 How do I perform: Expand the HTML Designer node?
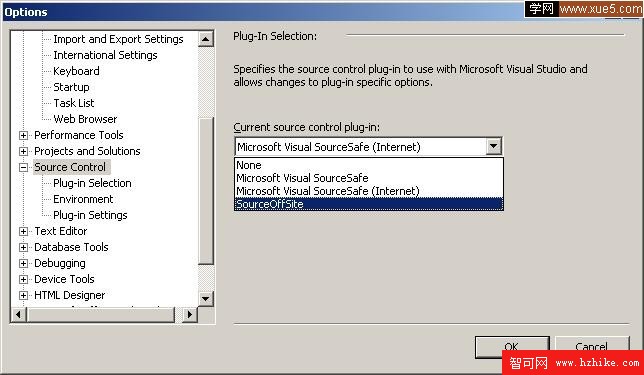click(23, 295)
